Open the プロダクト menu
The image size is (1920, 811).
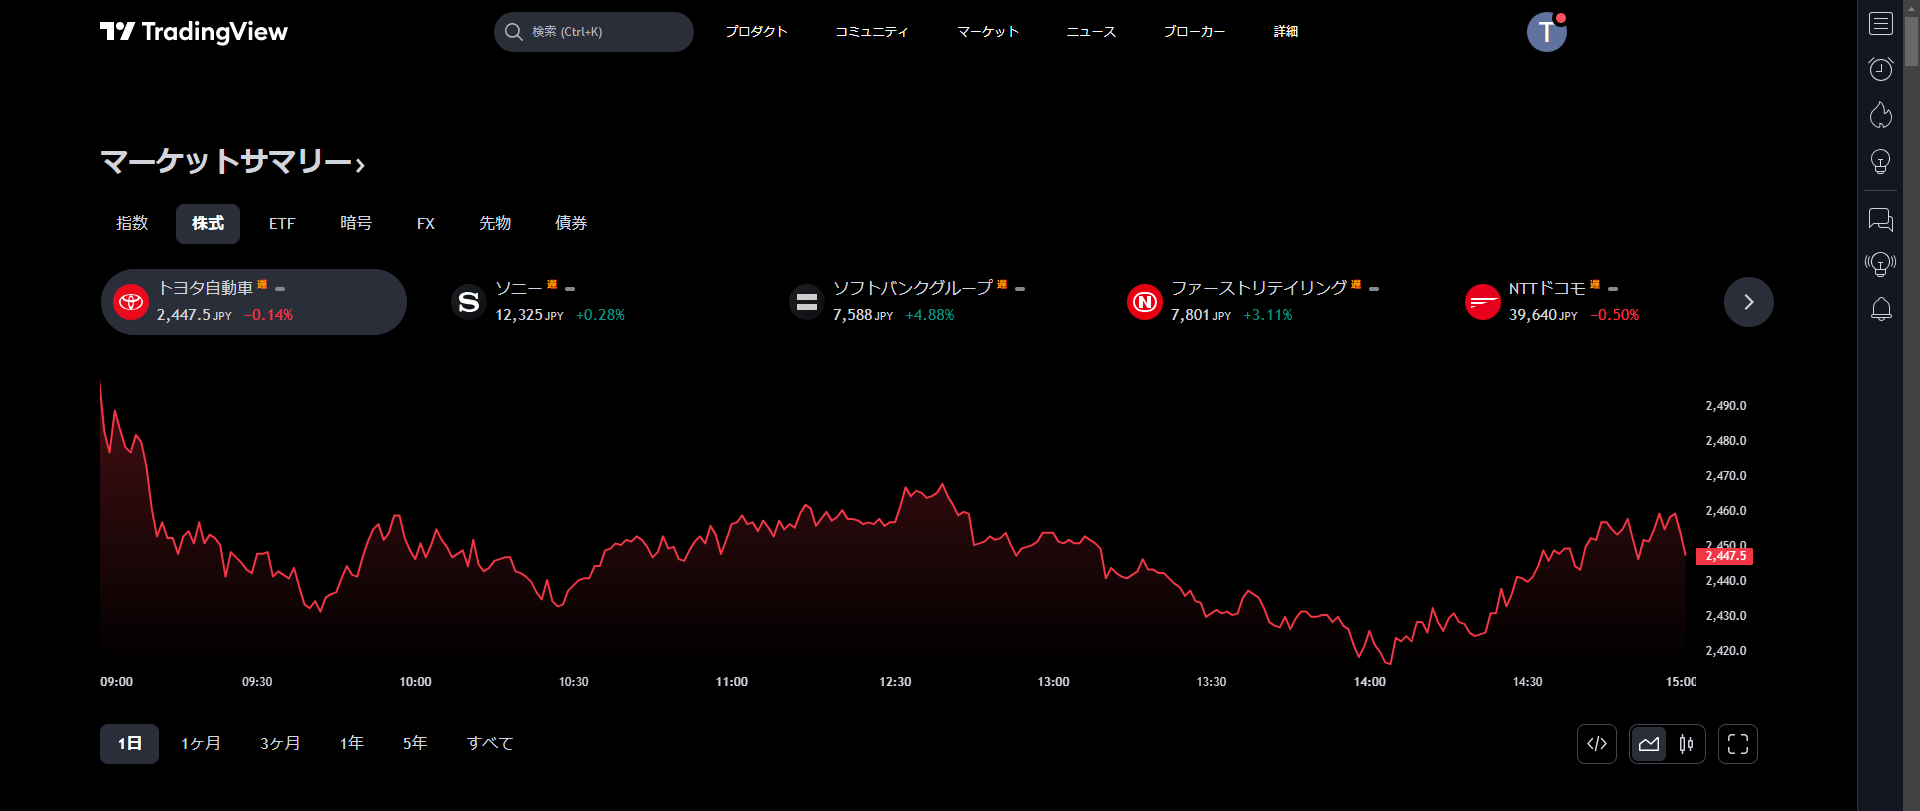click(756, 32)
